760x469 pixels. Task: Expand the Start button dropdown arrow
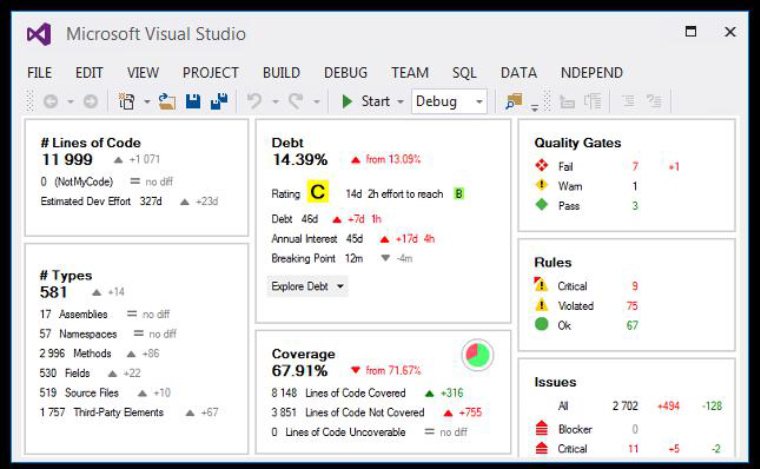[400, 102]
